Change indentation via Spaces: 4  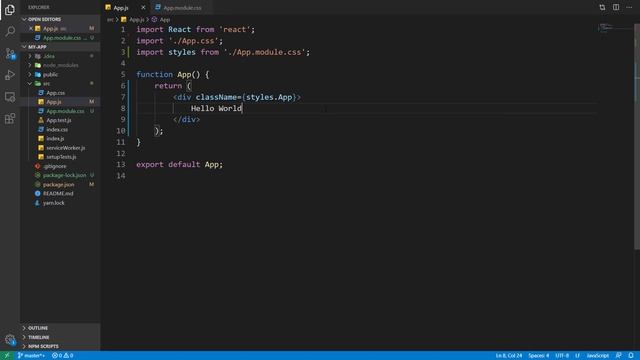pos(538,356)
